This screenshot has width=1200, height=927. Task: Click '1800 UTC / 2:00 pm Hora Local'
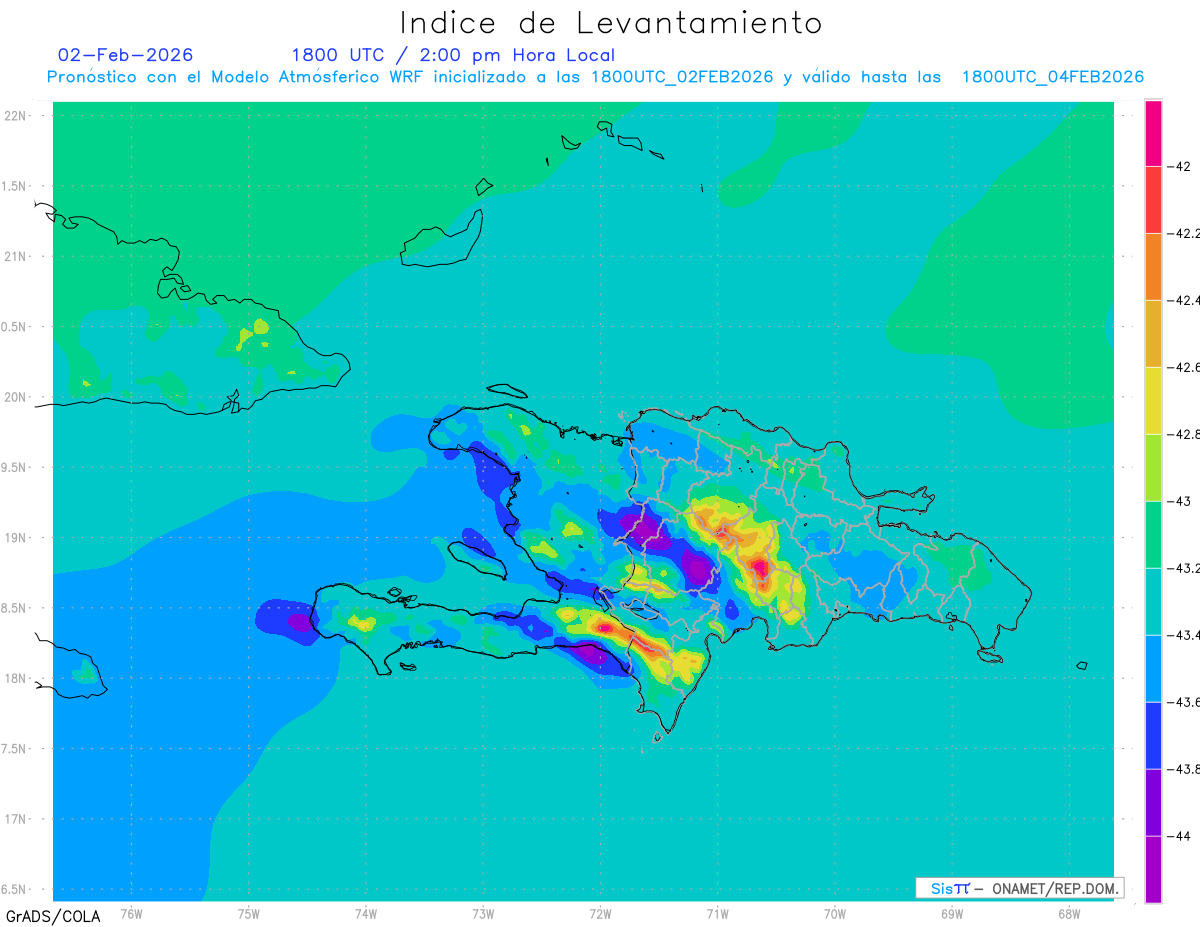[453, 55]
